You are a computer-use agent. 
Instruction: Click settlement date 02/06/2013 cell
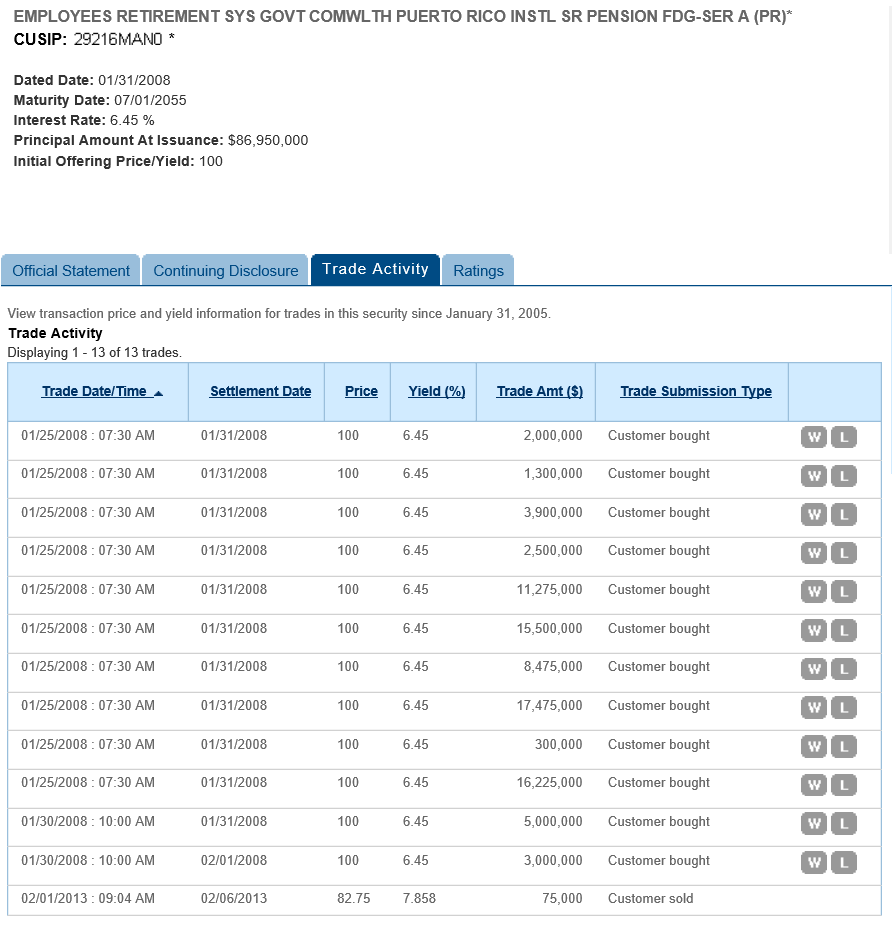[234, 898]
